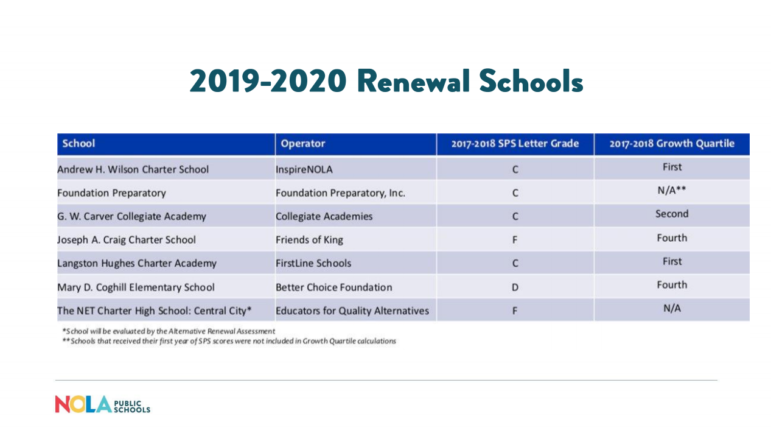Select the 'Operator' column header
The image size is (771, 433).
point(356,144)
